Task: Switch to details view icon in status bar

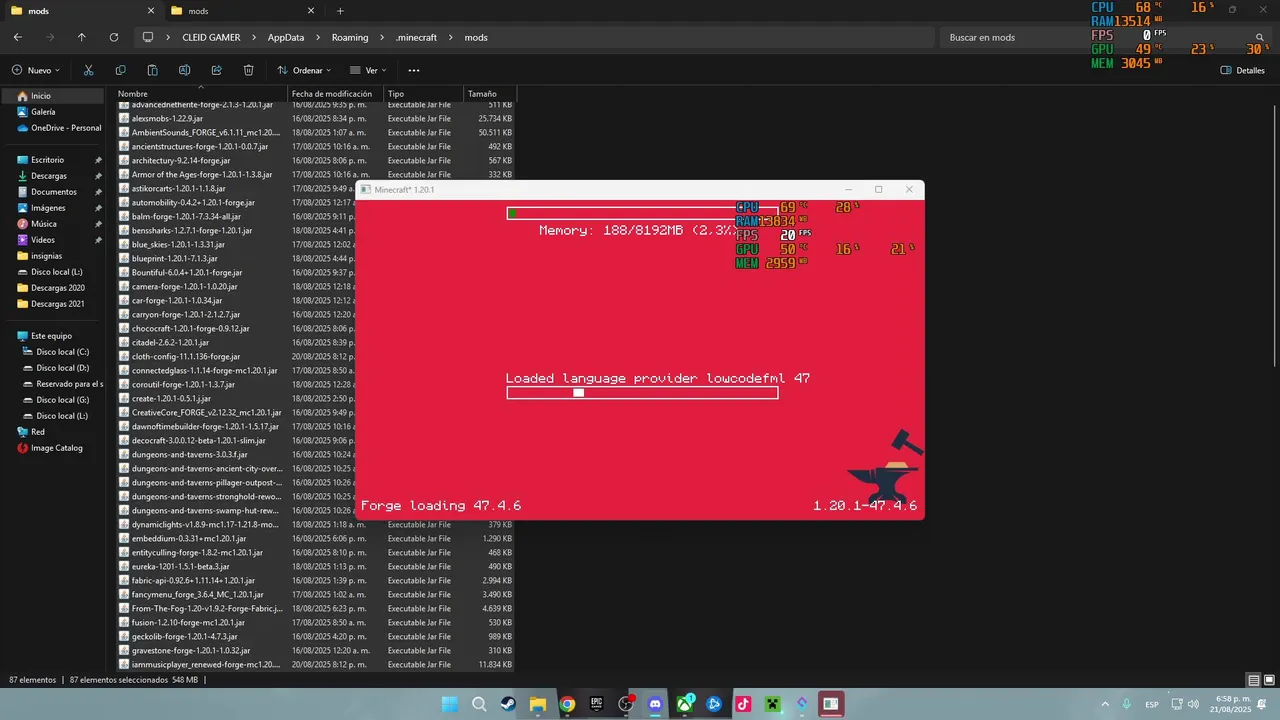Action: coord(1254,680)
